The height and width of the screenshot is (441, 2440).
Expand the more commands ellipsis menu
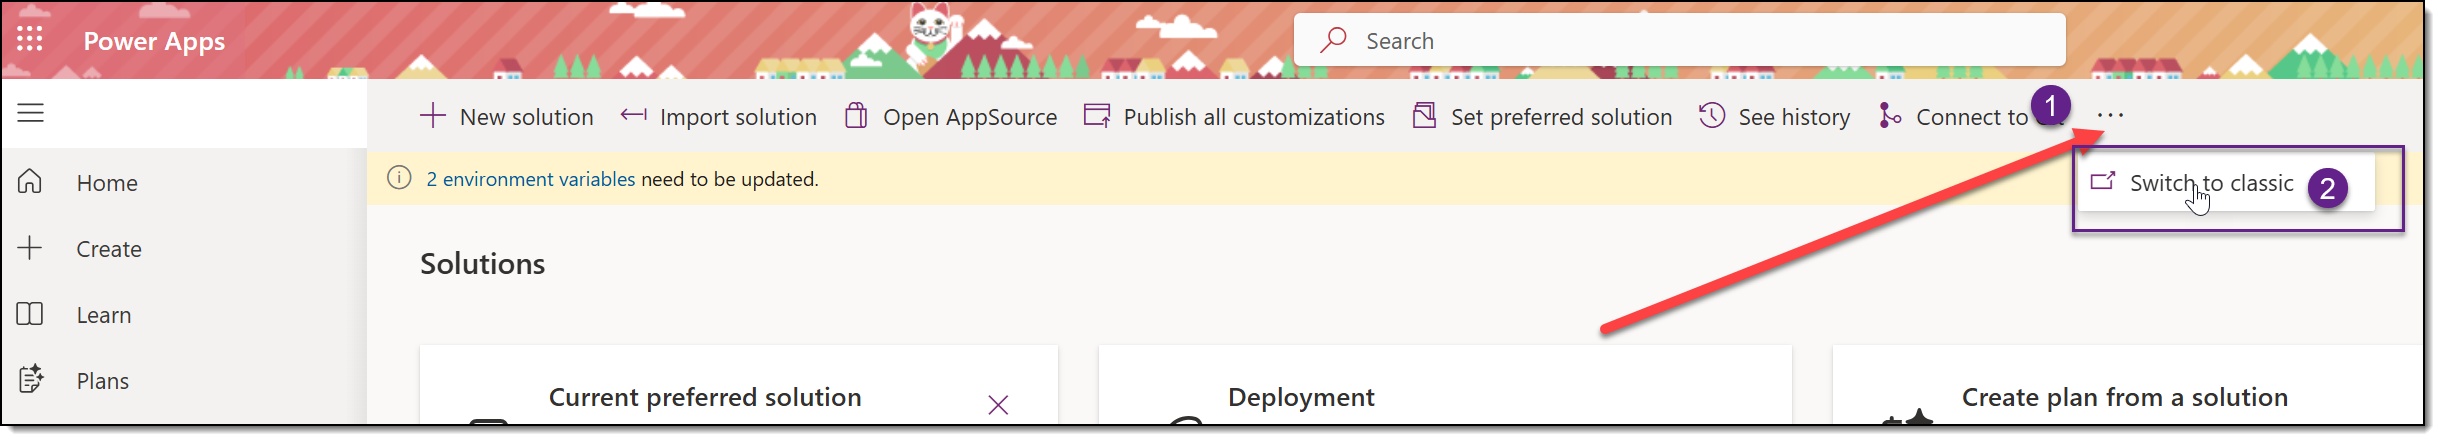coord(2110,116)
